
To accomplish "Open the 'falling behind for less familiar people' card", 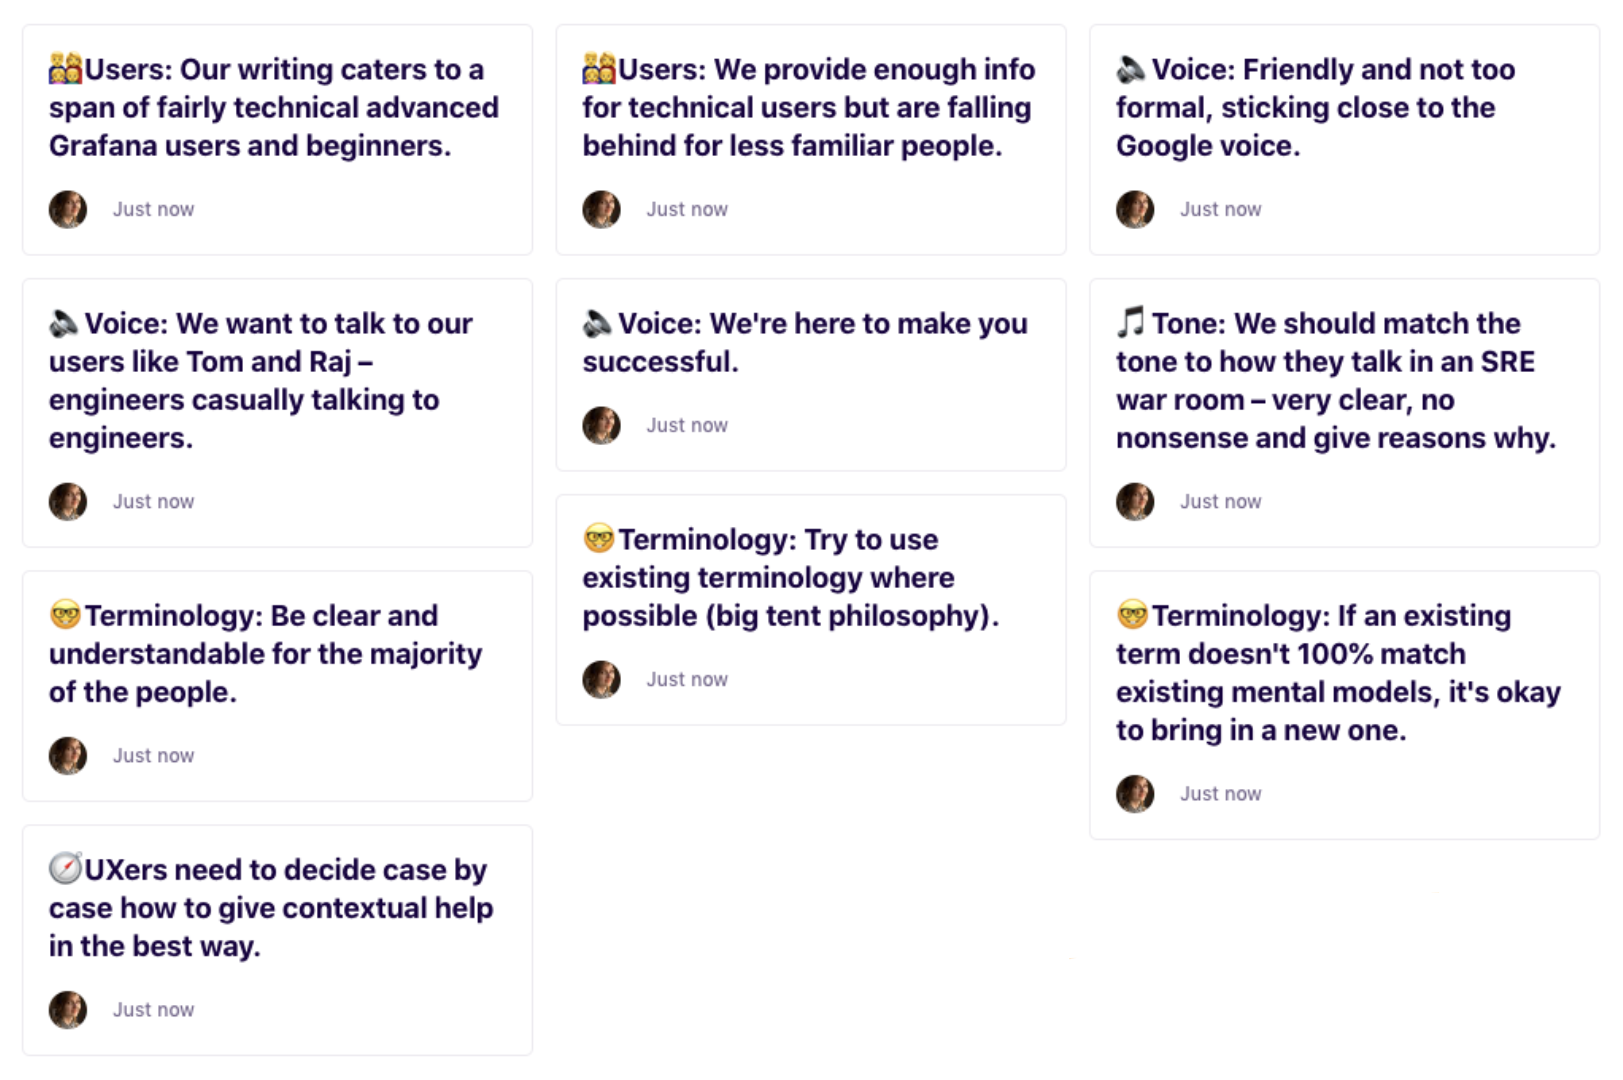I will click(x=811, y=139).
